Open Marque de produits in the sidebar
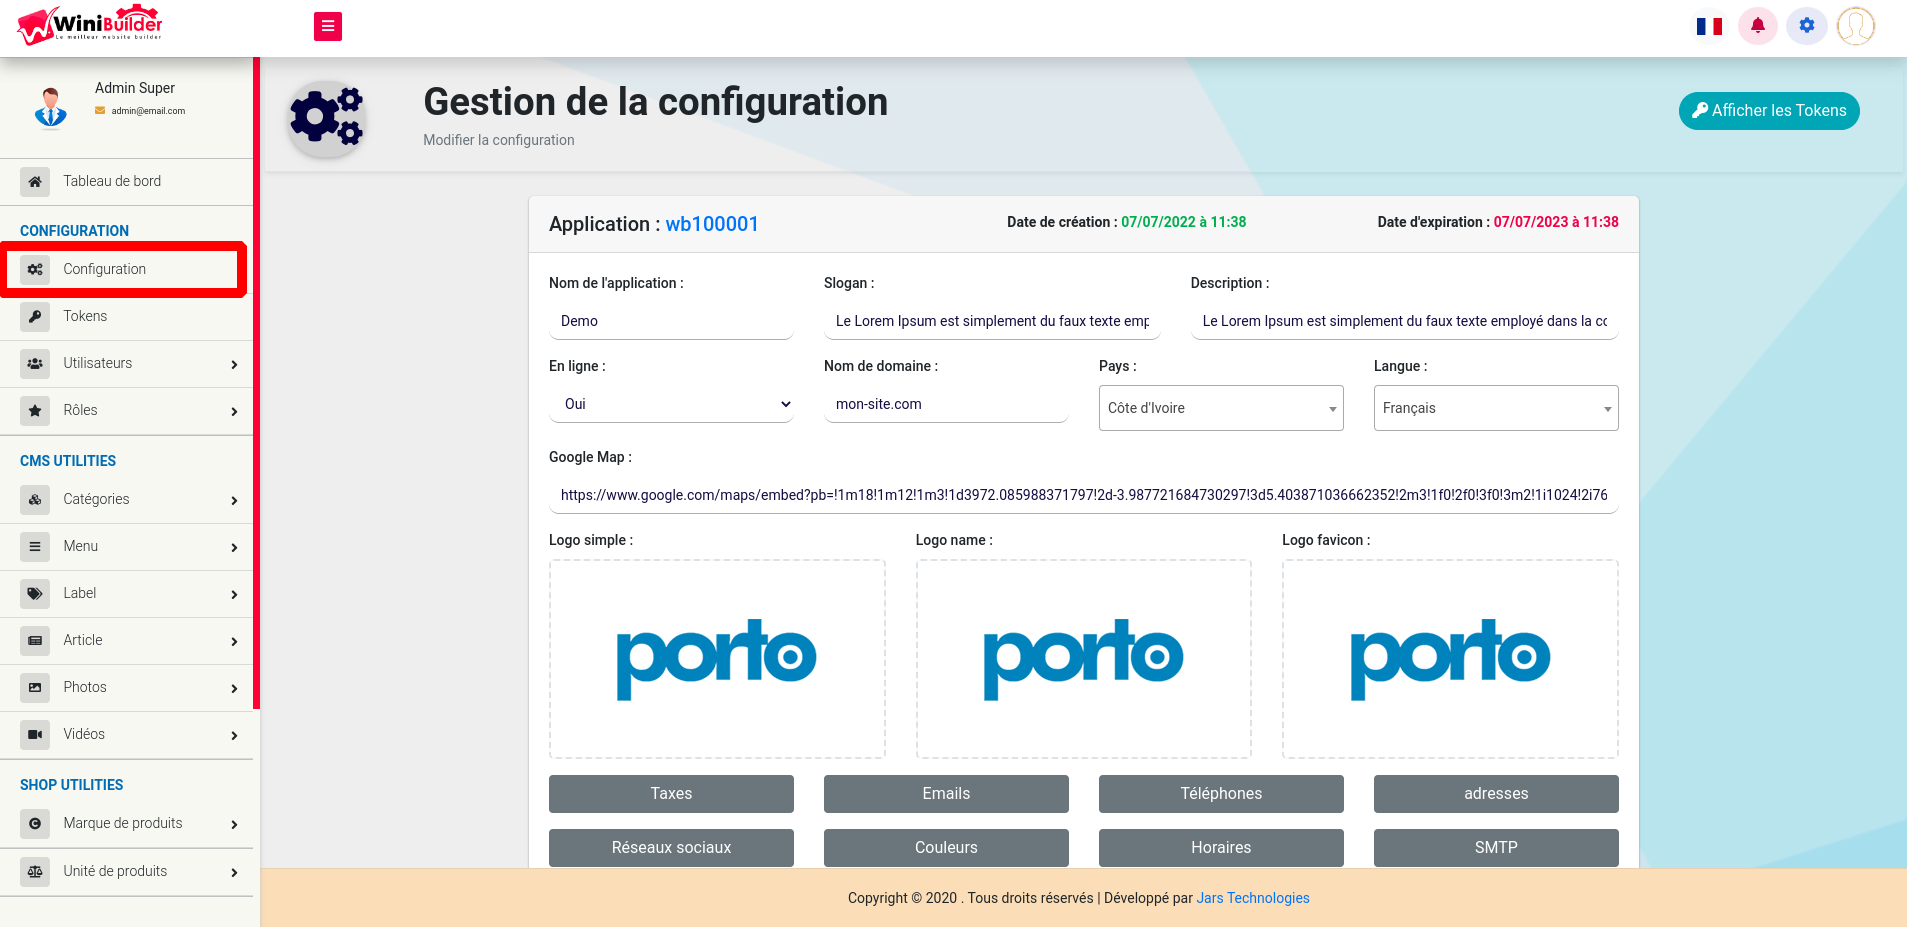The height and width of the screenshot is (927, 1907). [126, 823]
